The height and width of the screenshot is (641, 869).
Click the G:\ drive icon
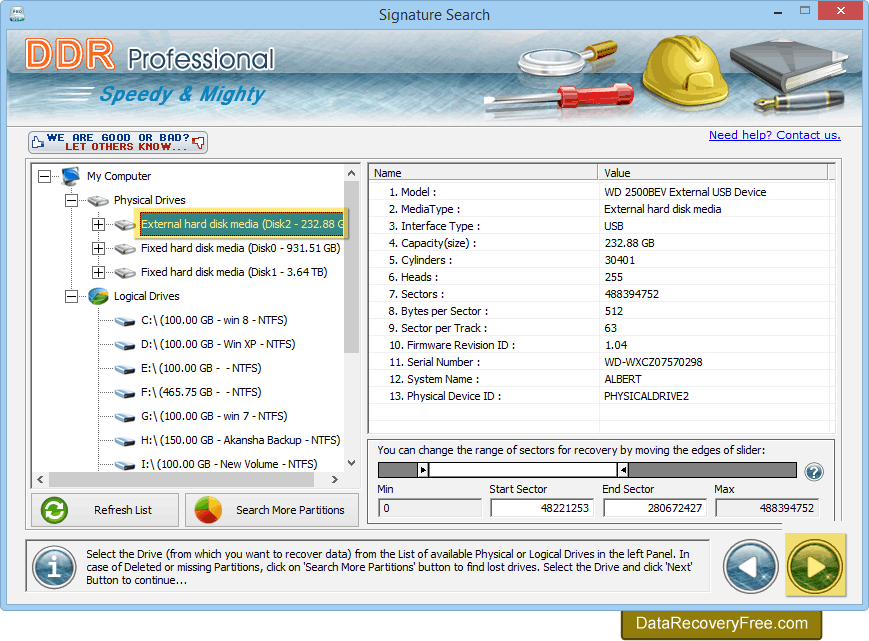click(x=125, y=417)
